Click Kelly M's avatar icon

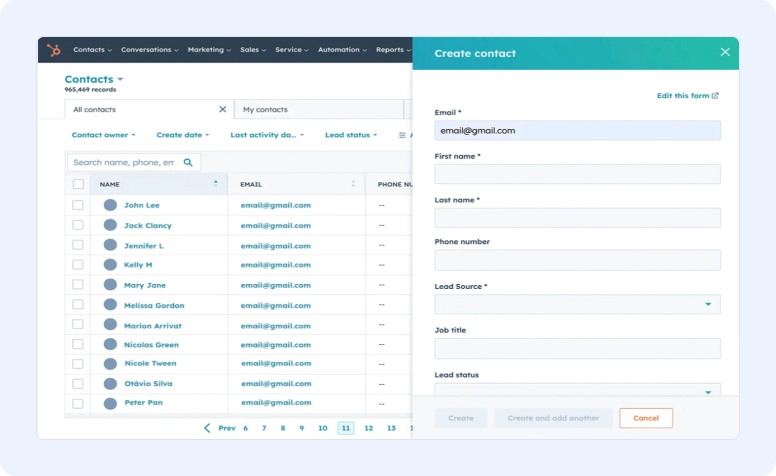pyautogui.click(x=110, y=265)
